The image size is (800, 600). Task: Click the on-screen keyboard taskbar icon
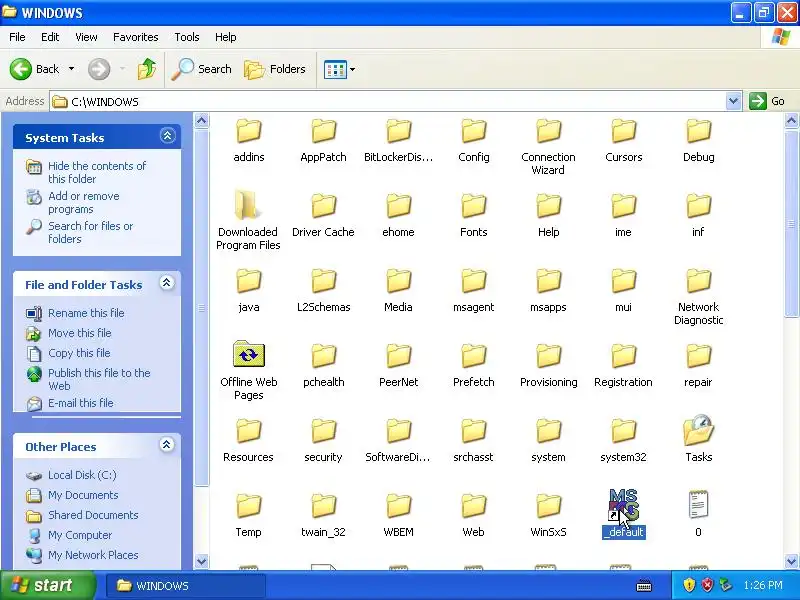644,585
